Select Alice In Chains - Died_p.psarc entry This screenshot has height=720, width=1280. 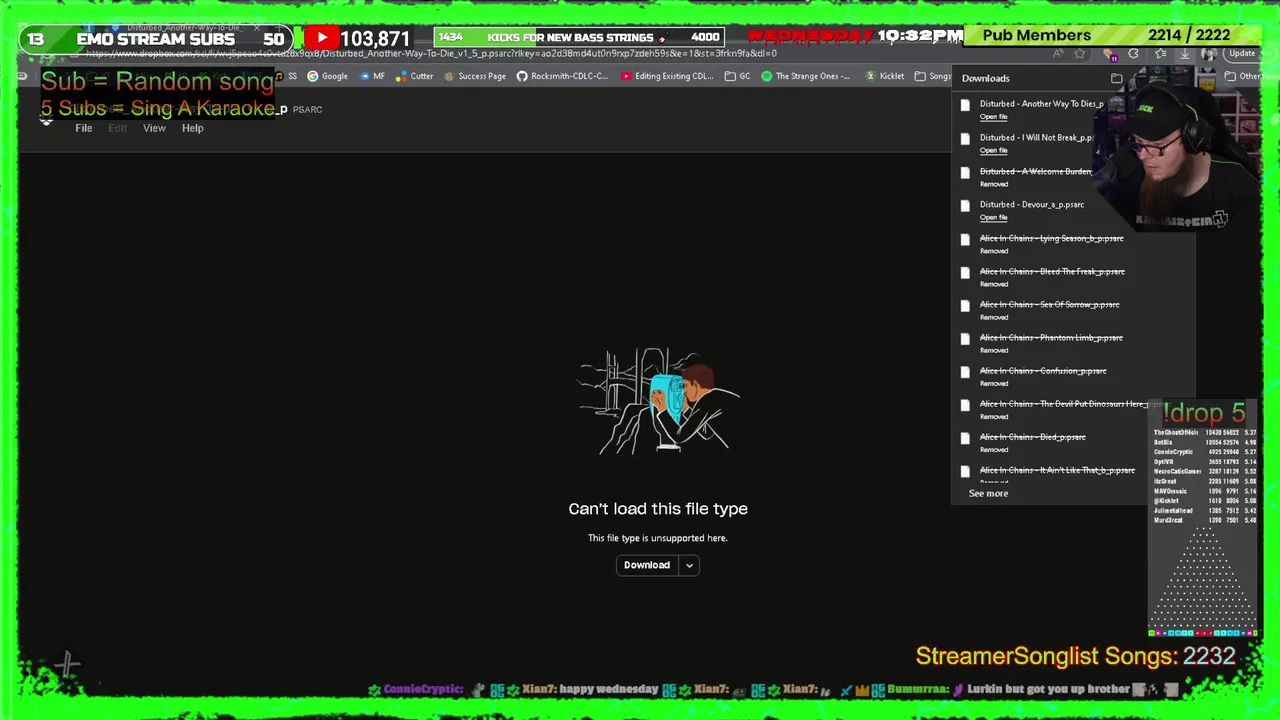[x=1033, y=437]
